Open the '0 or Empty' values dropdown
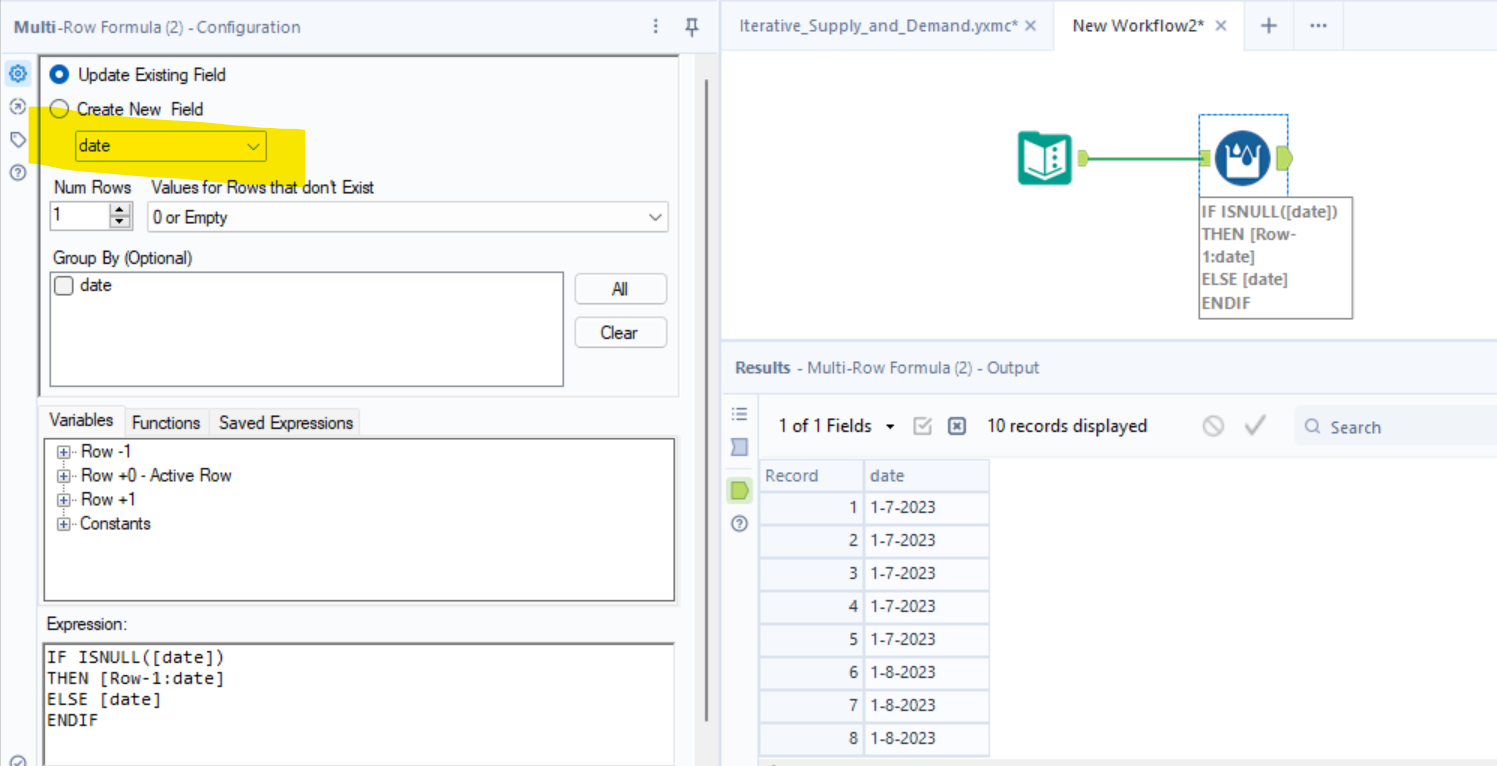The image size is (1497, 766). click(655, 217)
